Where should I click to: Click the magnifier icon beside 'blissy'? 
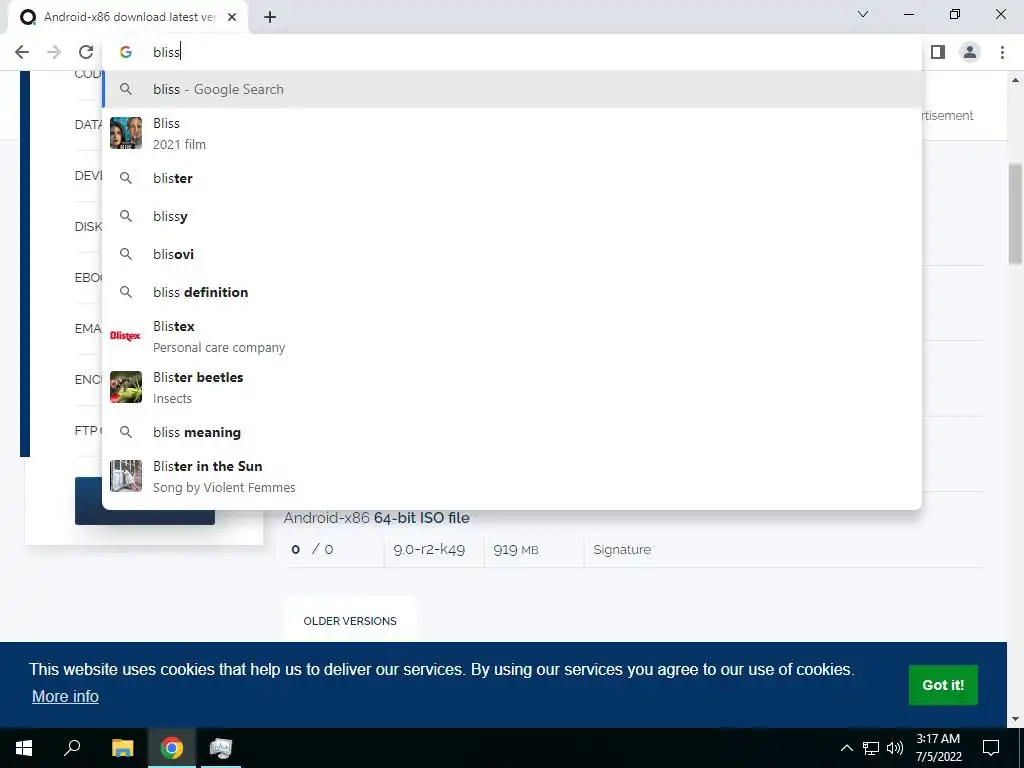[126, 216]
